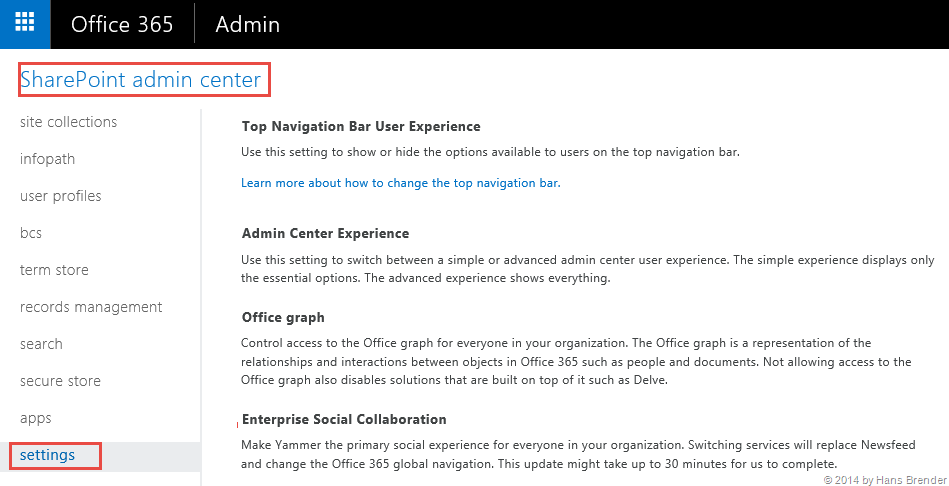Go to user profiles section
Screen dimensions: 949x486
click(x=60, y=196)
